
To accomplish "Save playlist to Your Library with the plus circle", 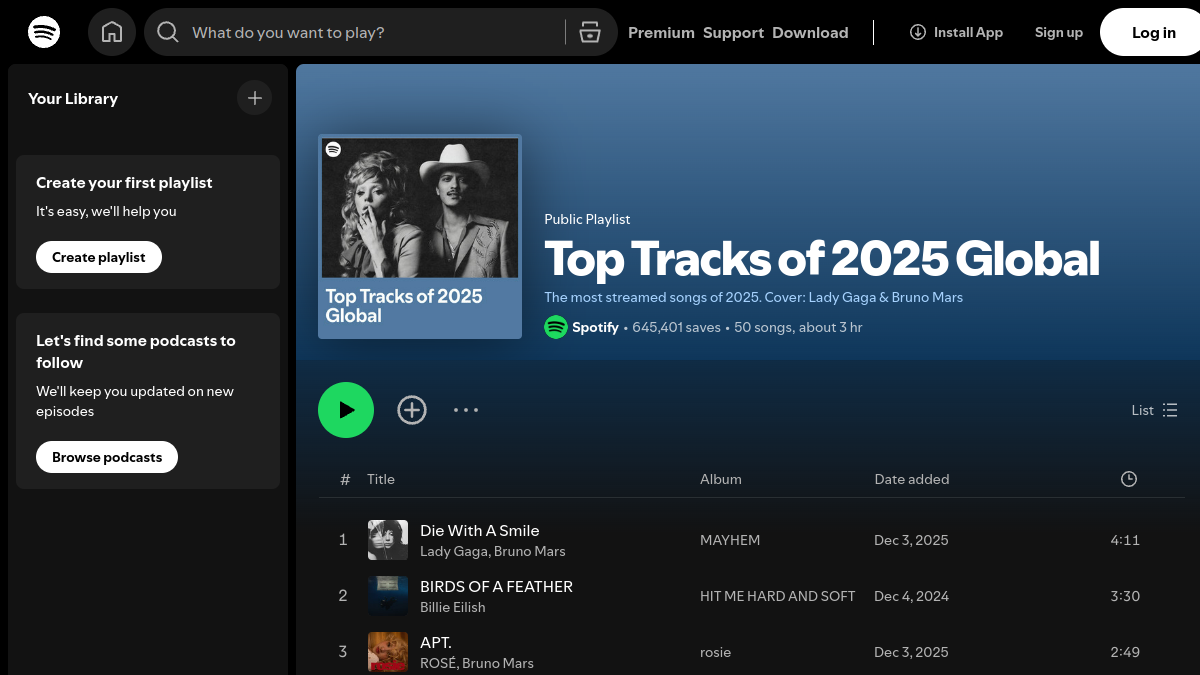I will pos(412,410).
